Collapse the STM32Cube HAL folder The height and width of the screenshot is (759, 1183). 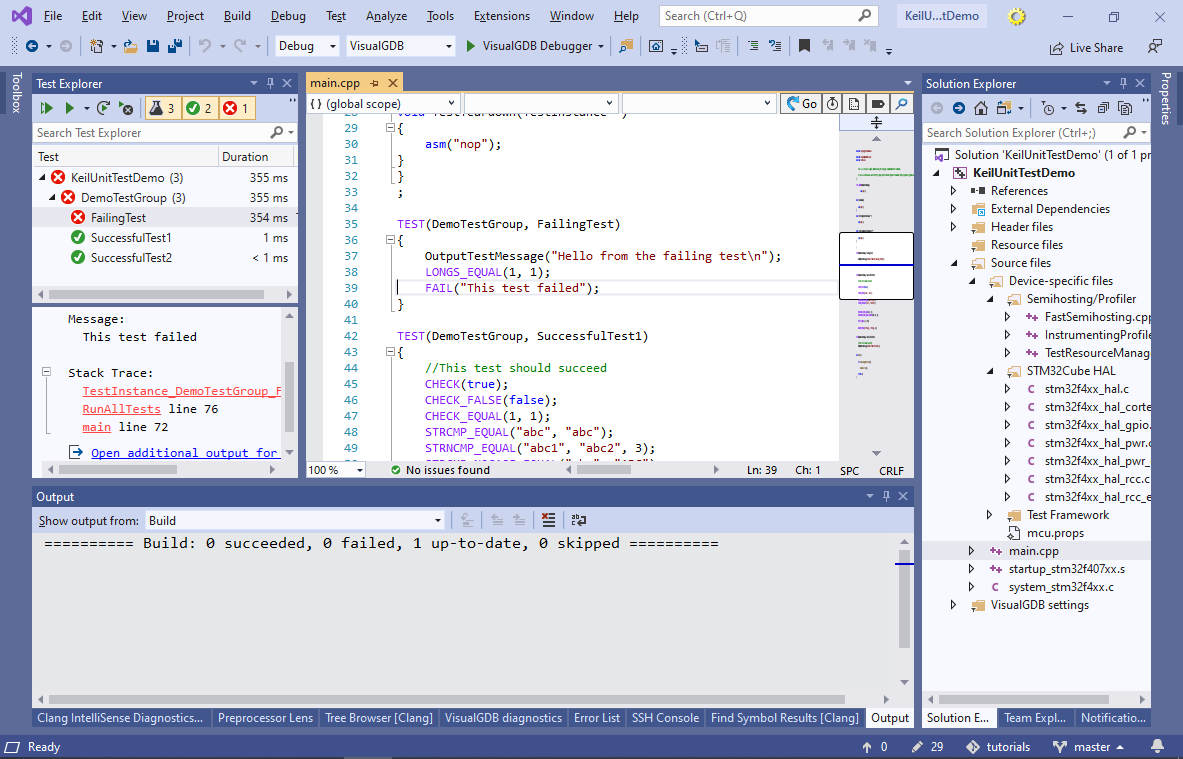(990, 371)
